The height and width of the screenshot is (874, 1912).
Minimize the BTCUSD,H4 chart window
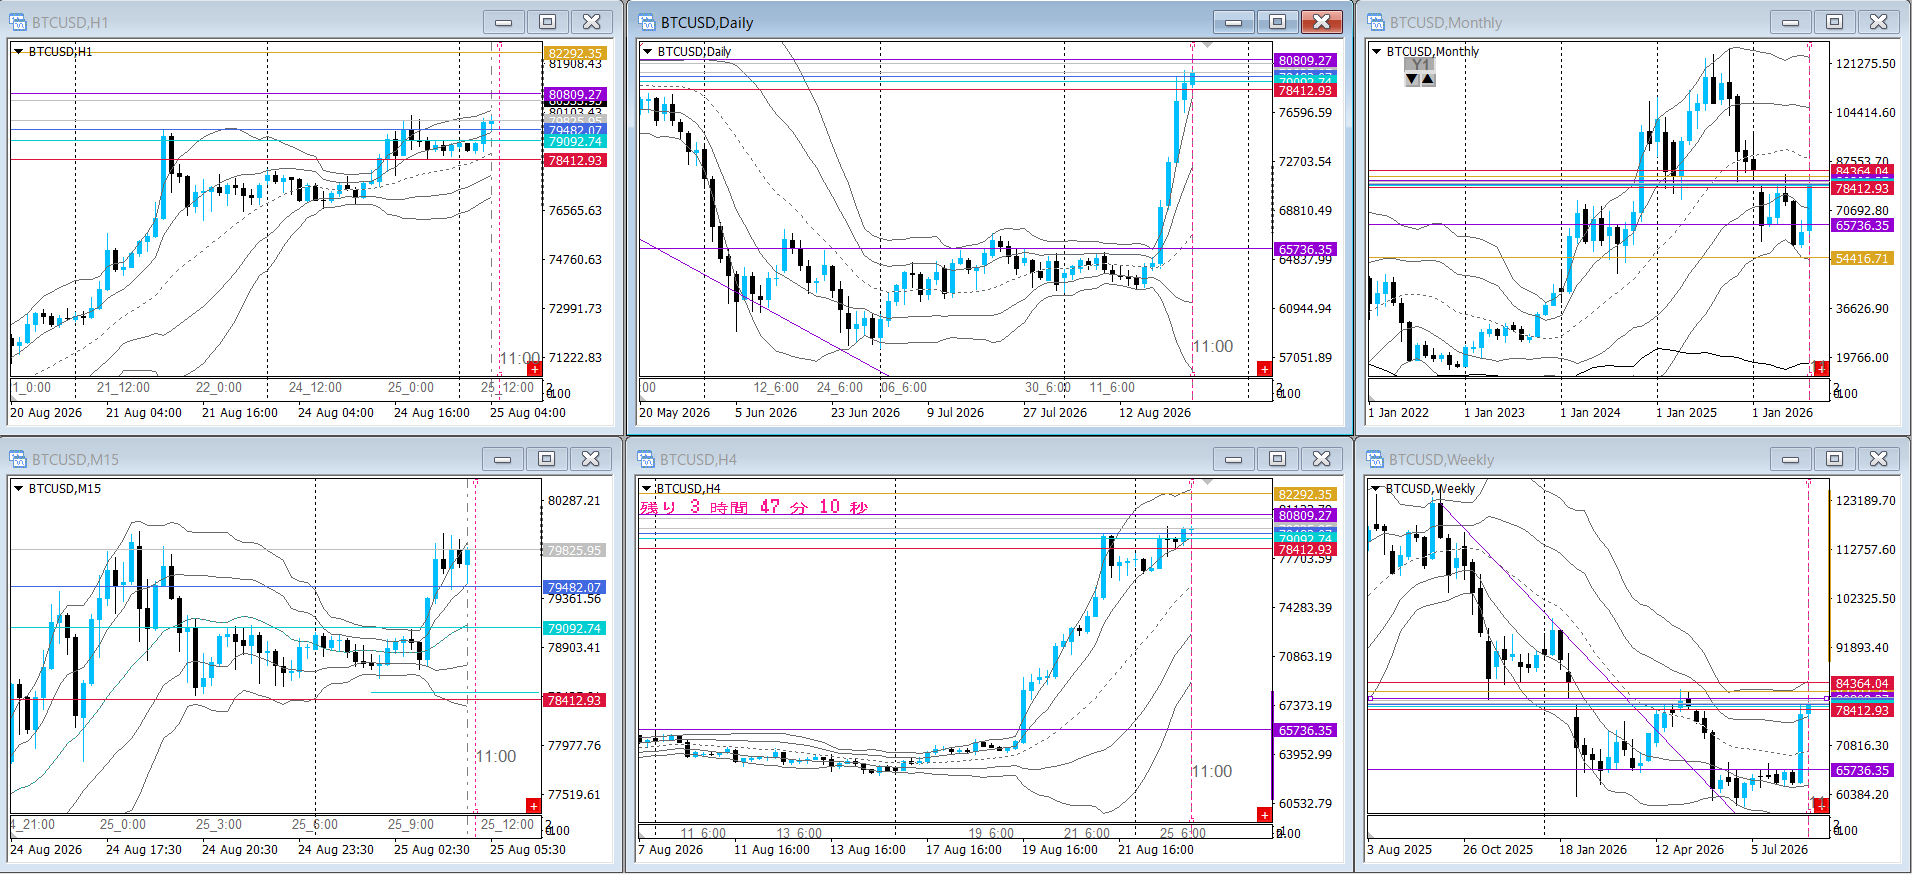coord(1233,459)
